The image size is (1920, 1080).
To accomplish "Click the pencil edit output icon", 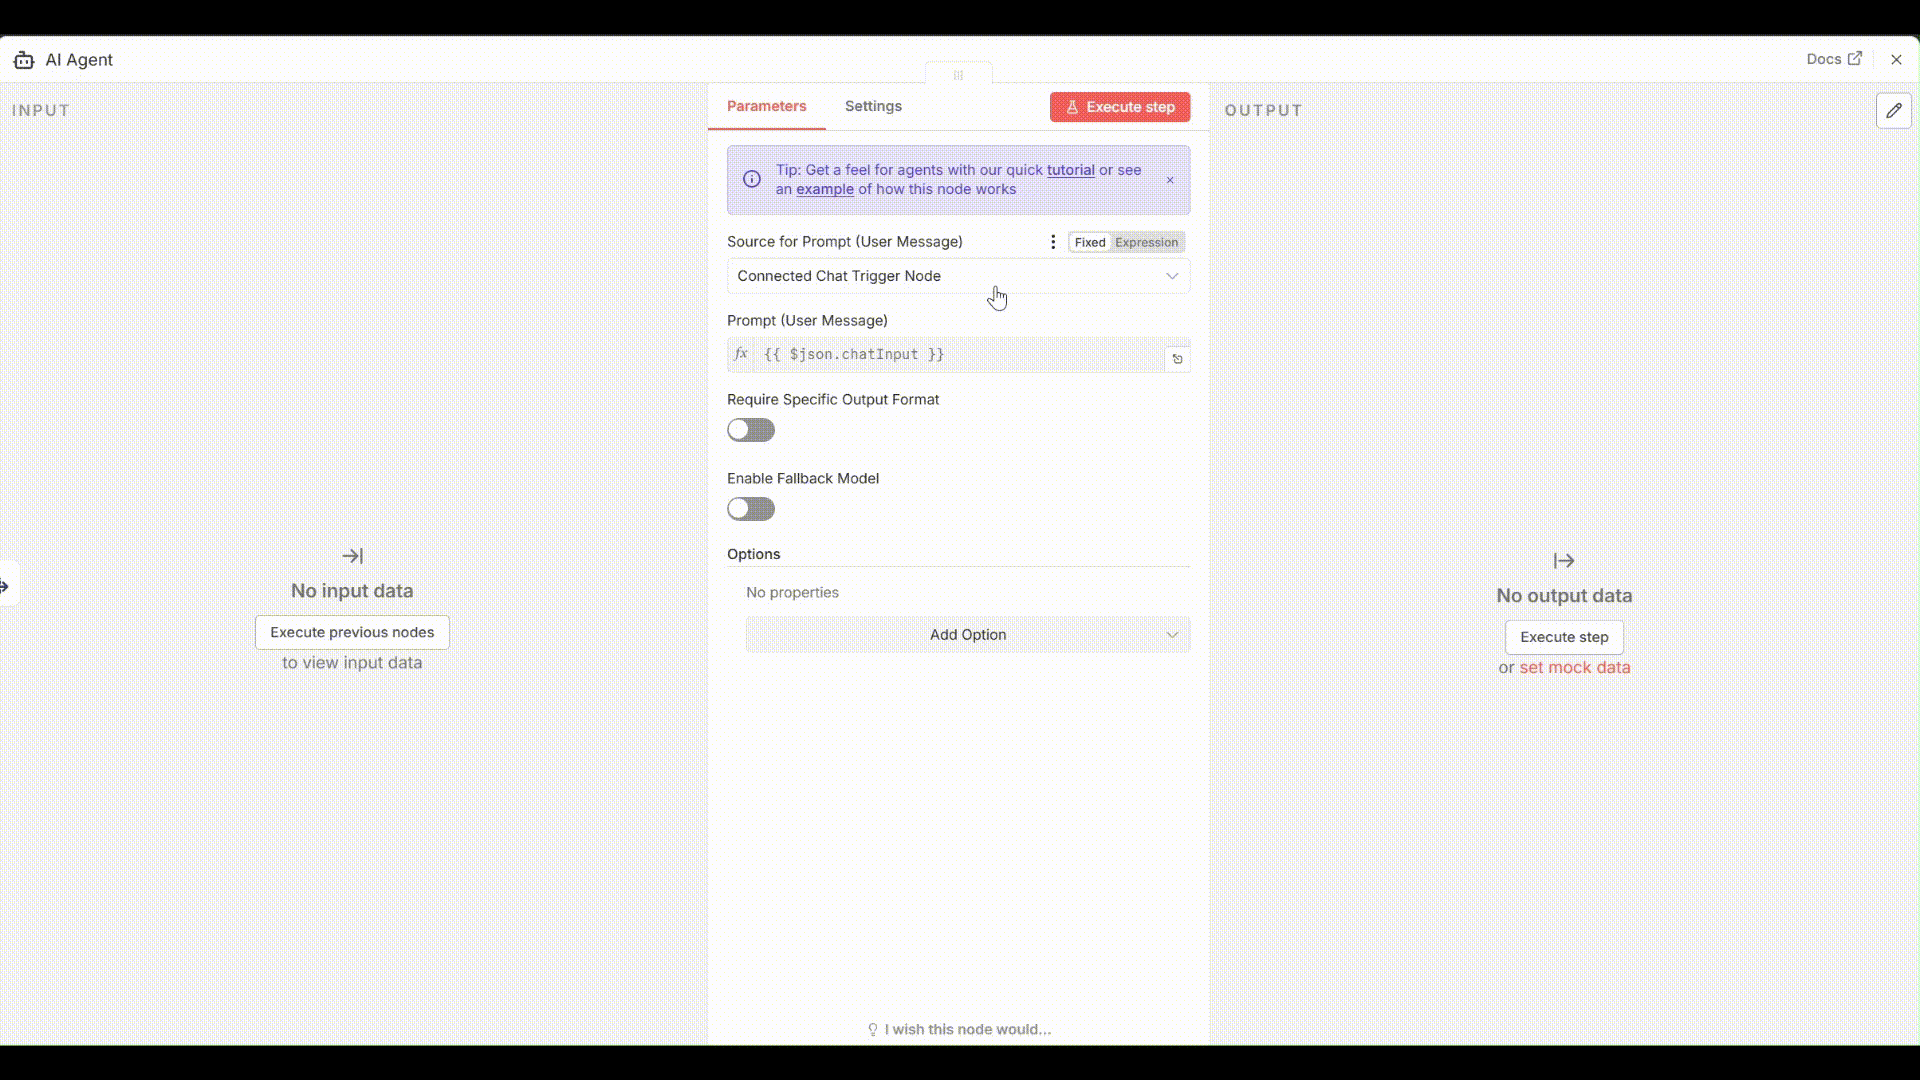I will click(x=1893, y=111).
